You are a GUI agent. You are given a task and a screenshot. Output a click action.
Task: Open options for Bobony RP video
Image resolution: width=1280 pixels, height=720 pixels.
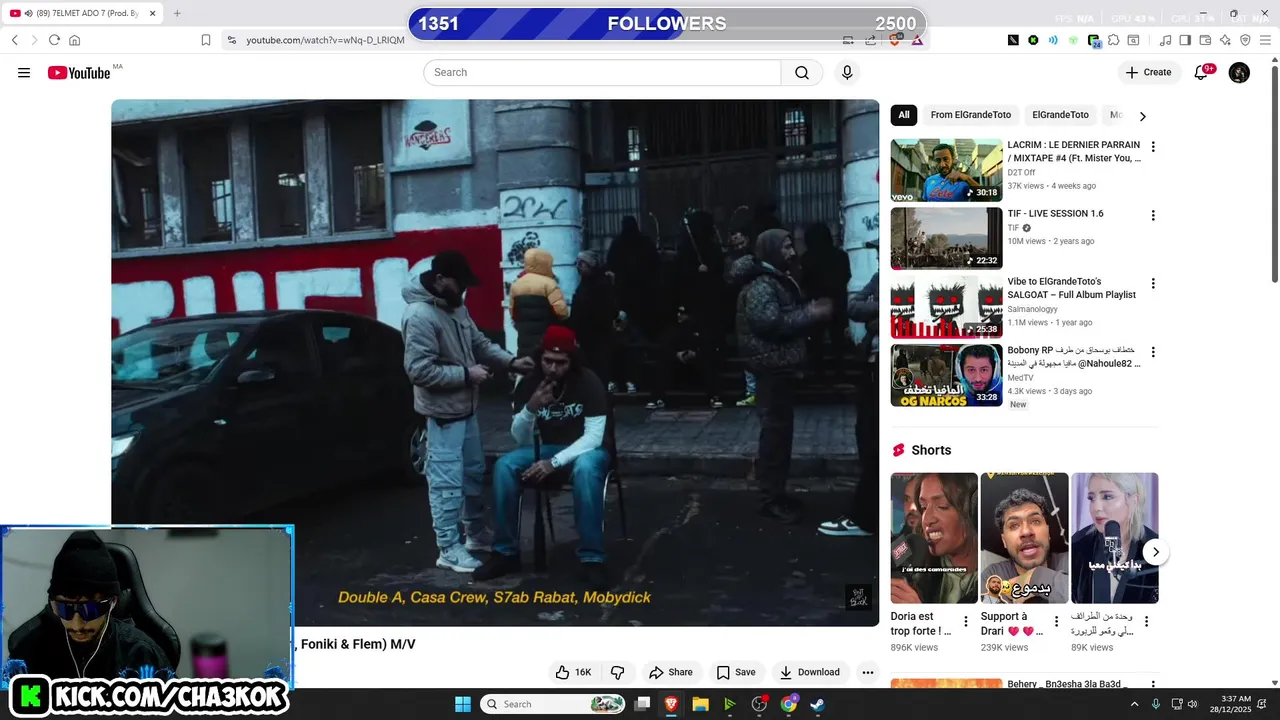(x=1153, y=353)
